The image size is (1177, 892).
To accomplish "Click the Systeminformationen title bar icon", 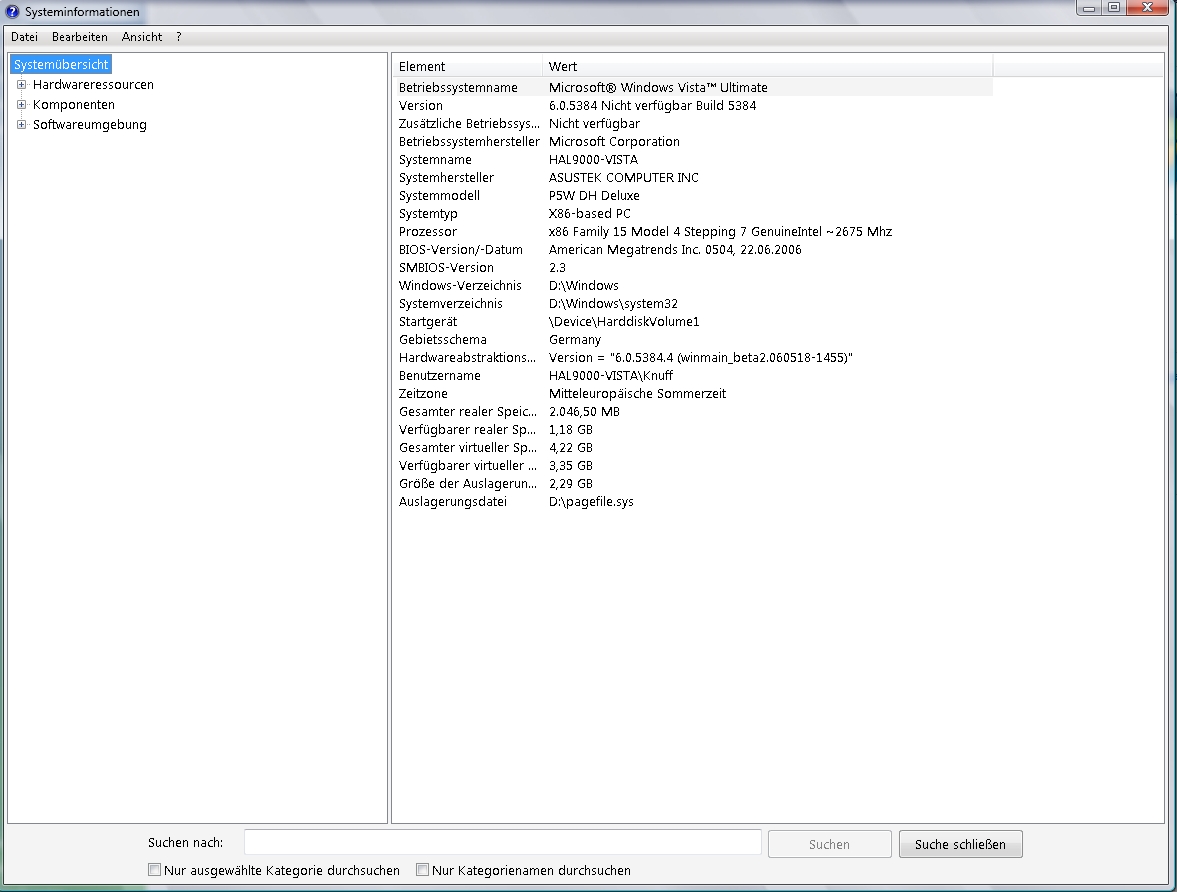I will [x=12, y=11].
